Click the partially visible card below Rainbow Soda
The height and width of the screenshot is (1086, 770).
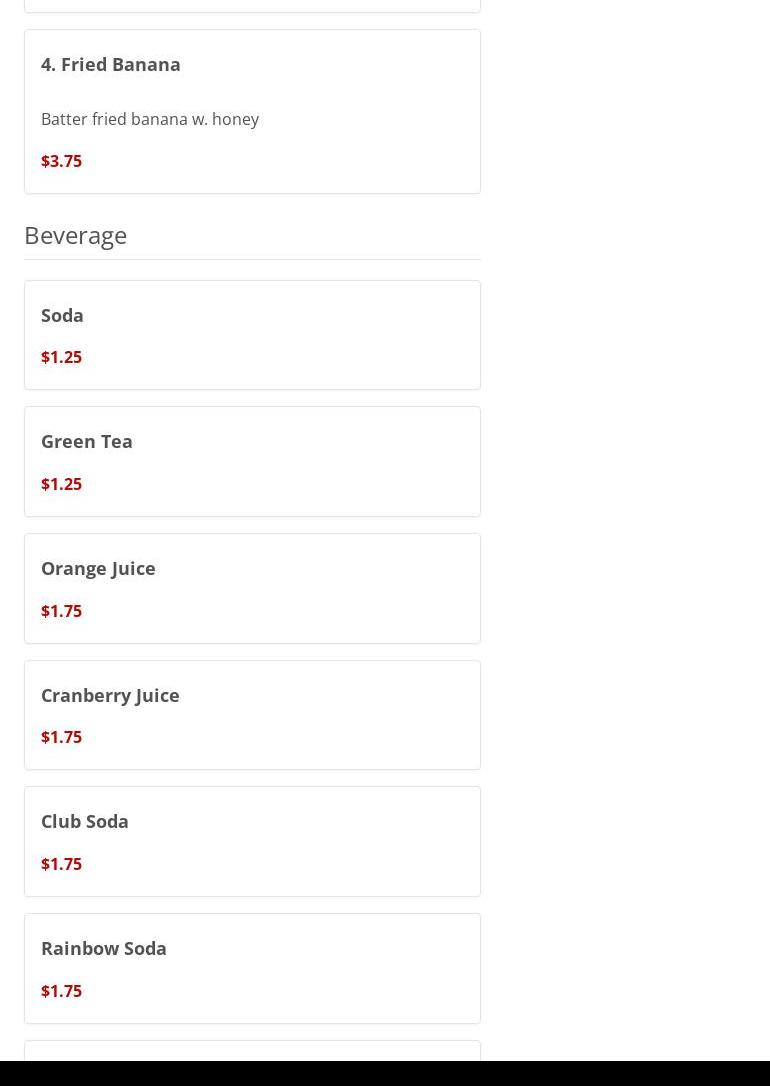pos(252,1051)
